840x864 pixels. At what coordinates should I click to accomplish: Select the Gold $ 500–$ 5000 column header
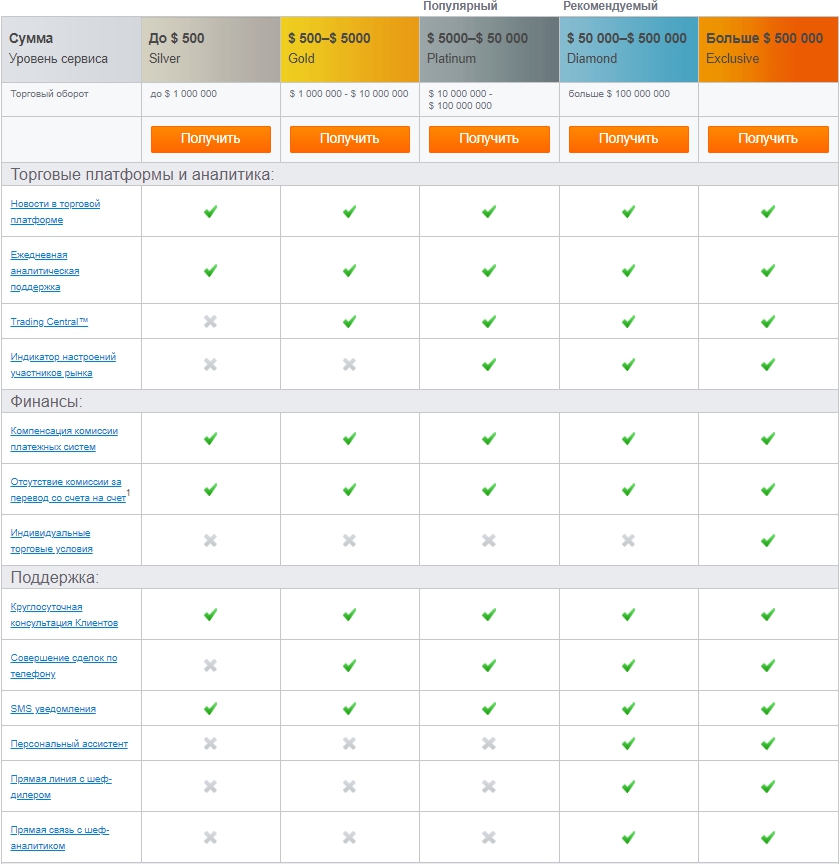[x=349, y=49]
